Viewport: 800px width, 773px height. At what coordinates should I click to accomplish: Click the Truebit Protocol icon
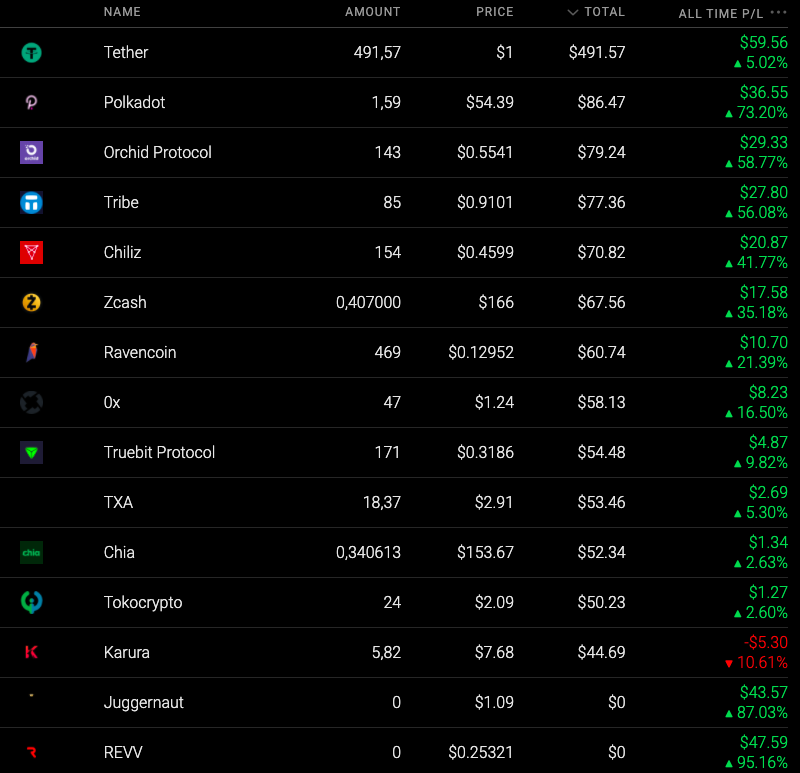click(x=31, y=453)
